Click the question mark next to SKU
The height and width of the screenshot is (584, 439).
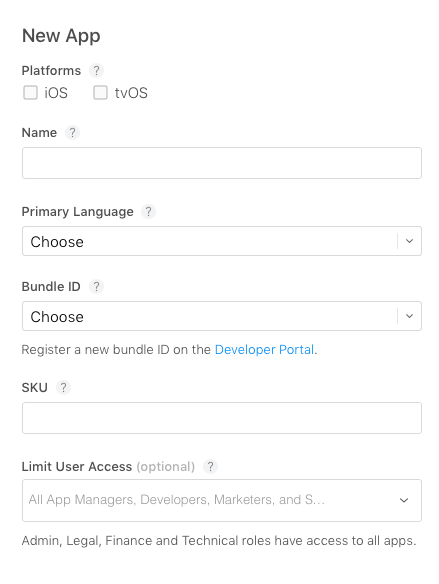63,388
